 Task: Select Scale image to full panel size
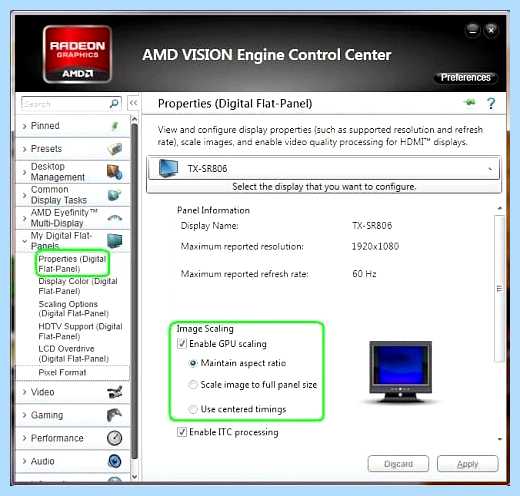pyautogui.click(x=193, y=385)
